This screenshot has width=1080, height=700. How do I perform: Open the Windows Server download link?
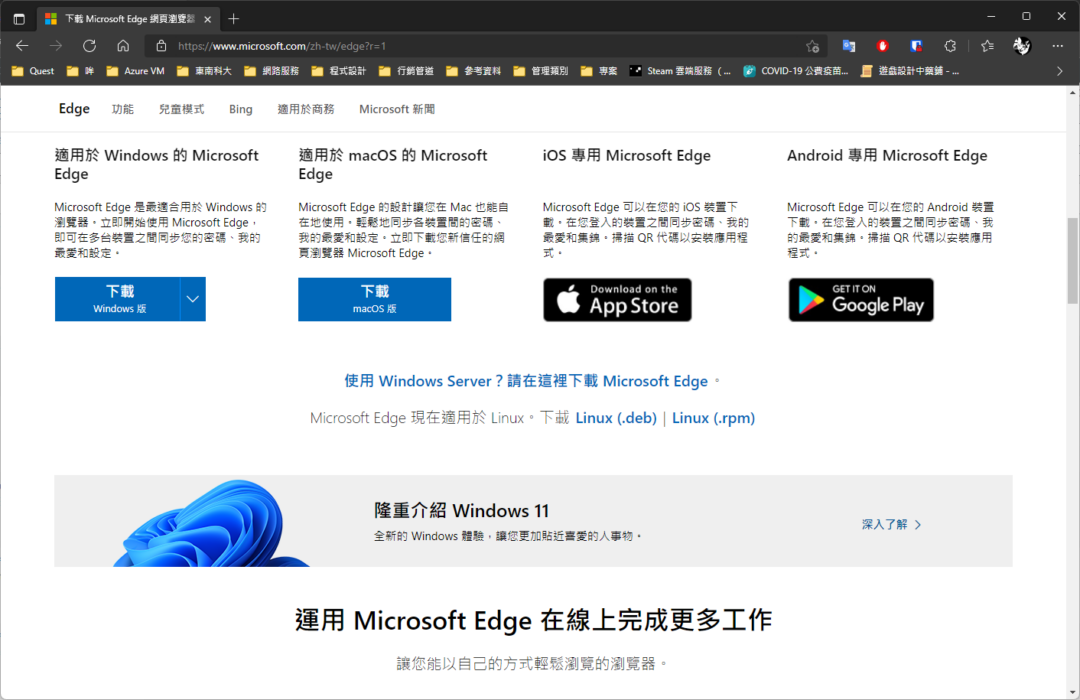pos(526,381)
